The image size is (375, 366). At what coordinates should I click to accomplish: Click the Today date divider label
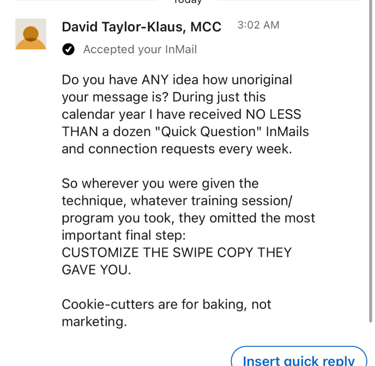(188, 2)
